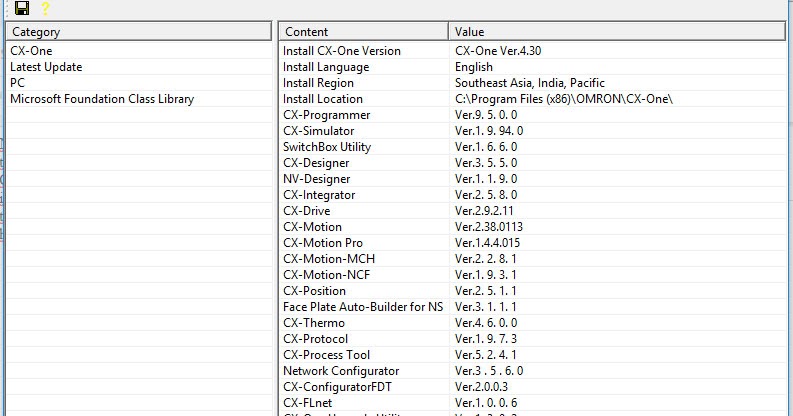Sort by the Category column header
This screenshot has height=416, width=793.
coord(139,31)
